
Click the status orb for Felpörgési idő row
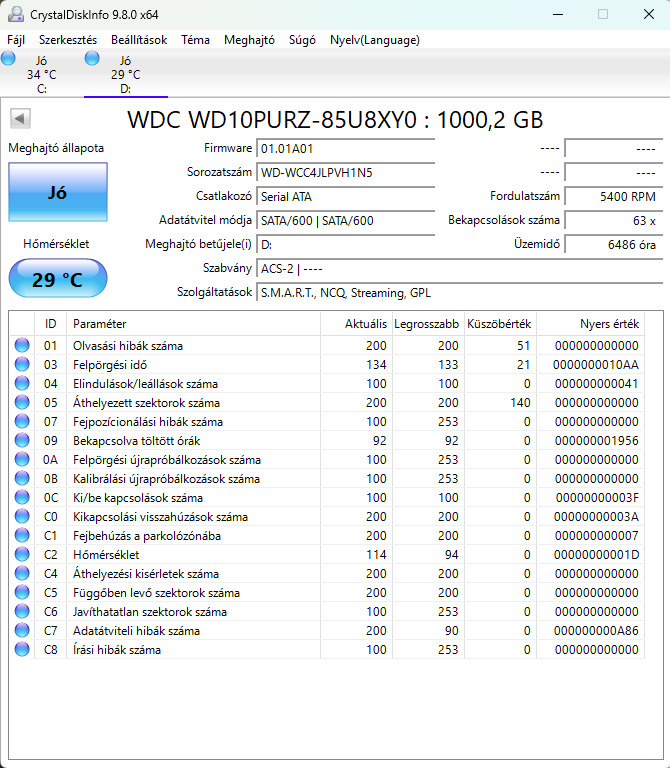coord(22,364)
